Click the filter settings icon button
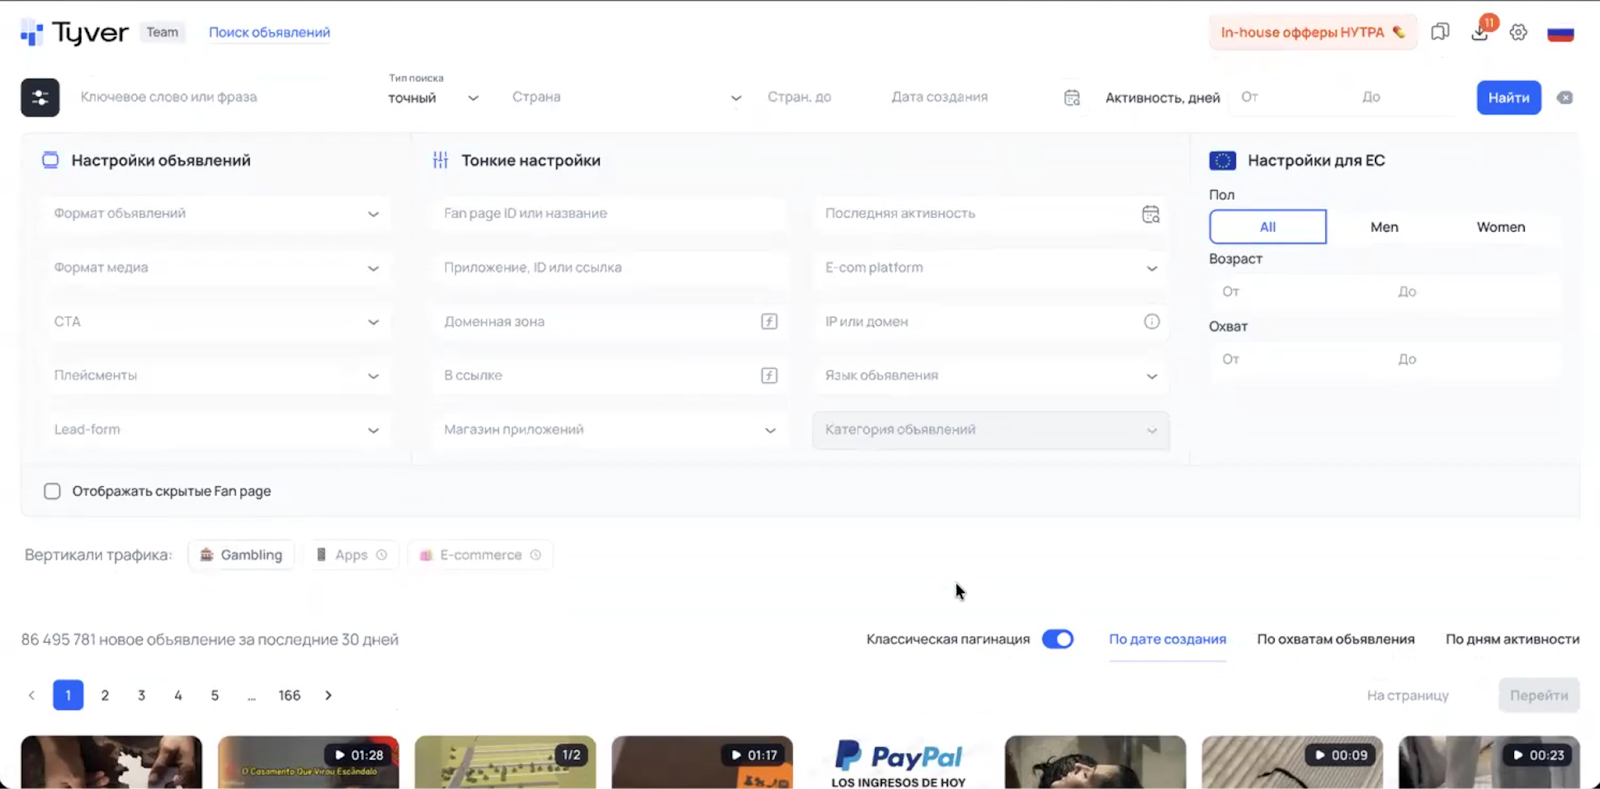Image resolution: width=1600 pixels, height=789 pixels. click(40, 97)
